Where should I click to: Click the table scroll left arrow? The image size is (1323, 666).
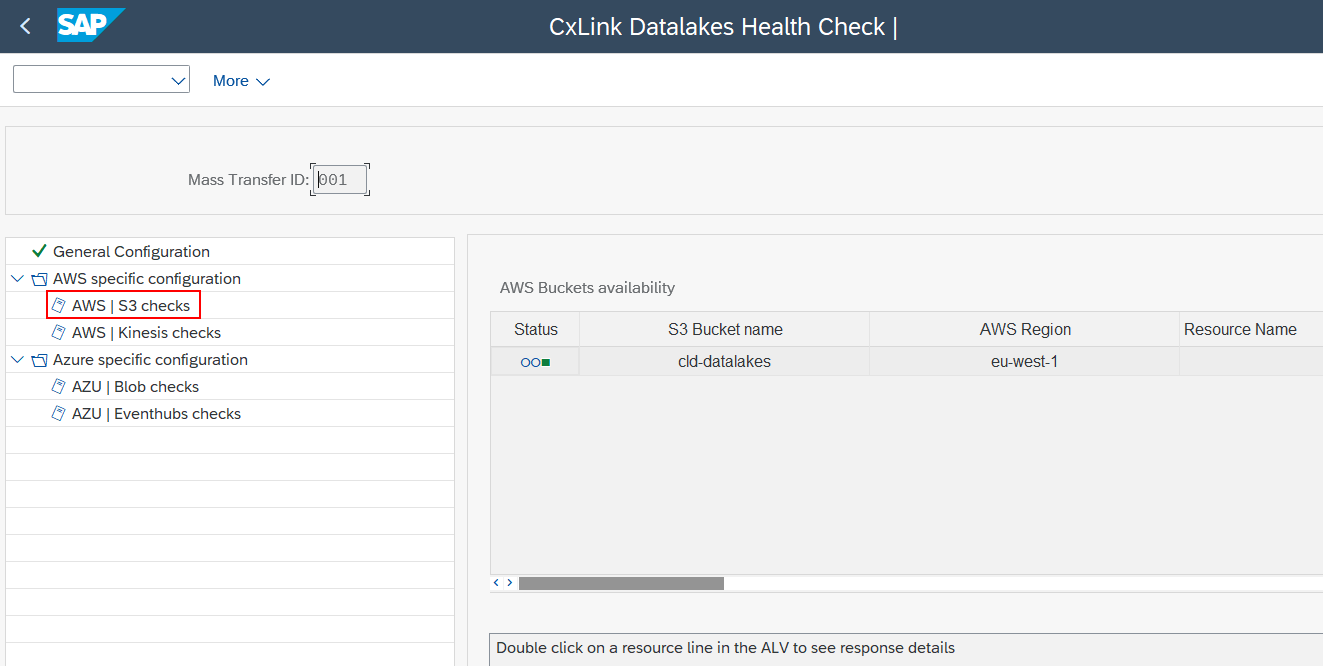tap(496, 582)
